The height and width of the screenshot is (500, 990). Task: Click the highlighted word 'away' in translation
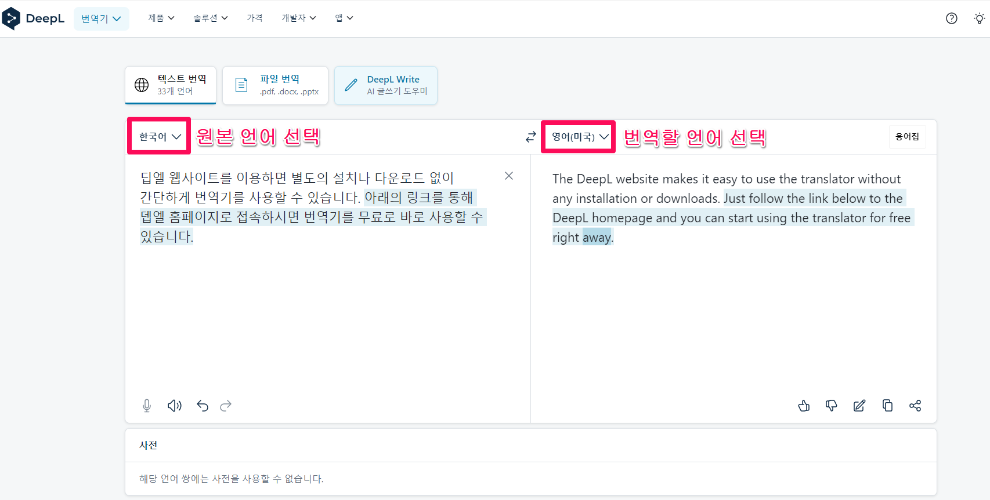597,239
